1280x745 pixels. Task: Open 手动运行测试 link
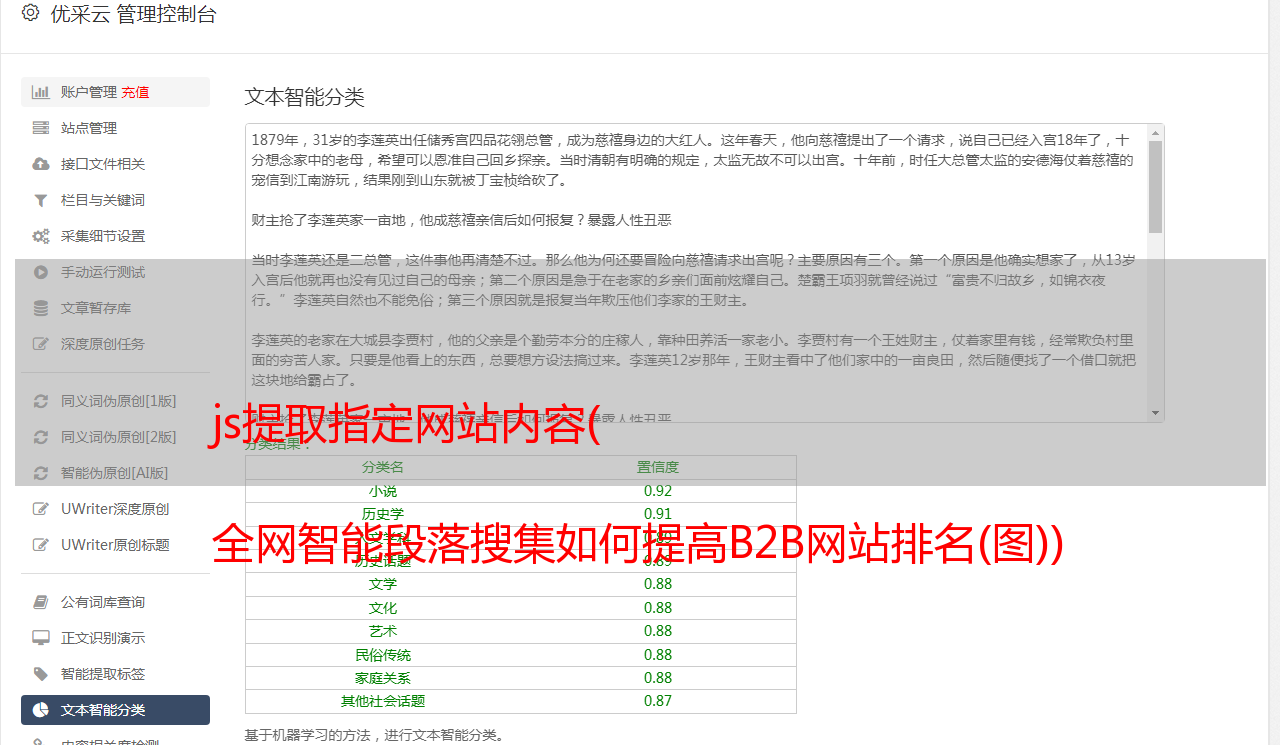[x=103, y=272]
